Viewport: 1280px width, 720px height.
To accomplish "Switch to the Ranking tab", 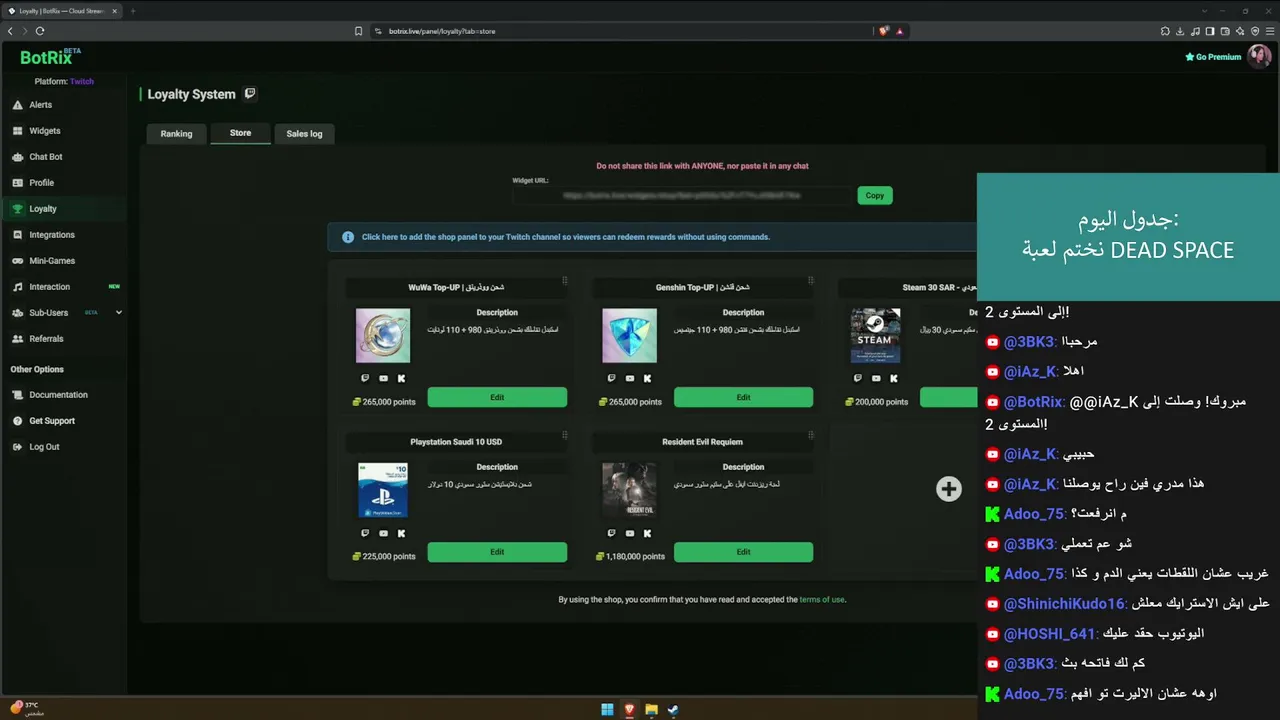I will pyautogui.click(x=176, y=134).
